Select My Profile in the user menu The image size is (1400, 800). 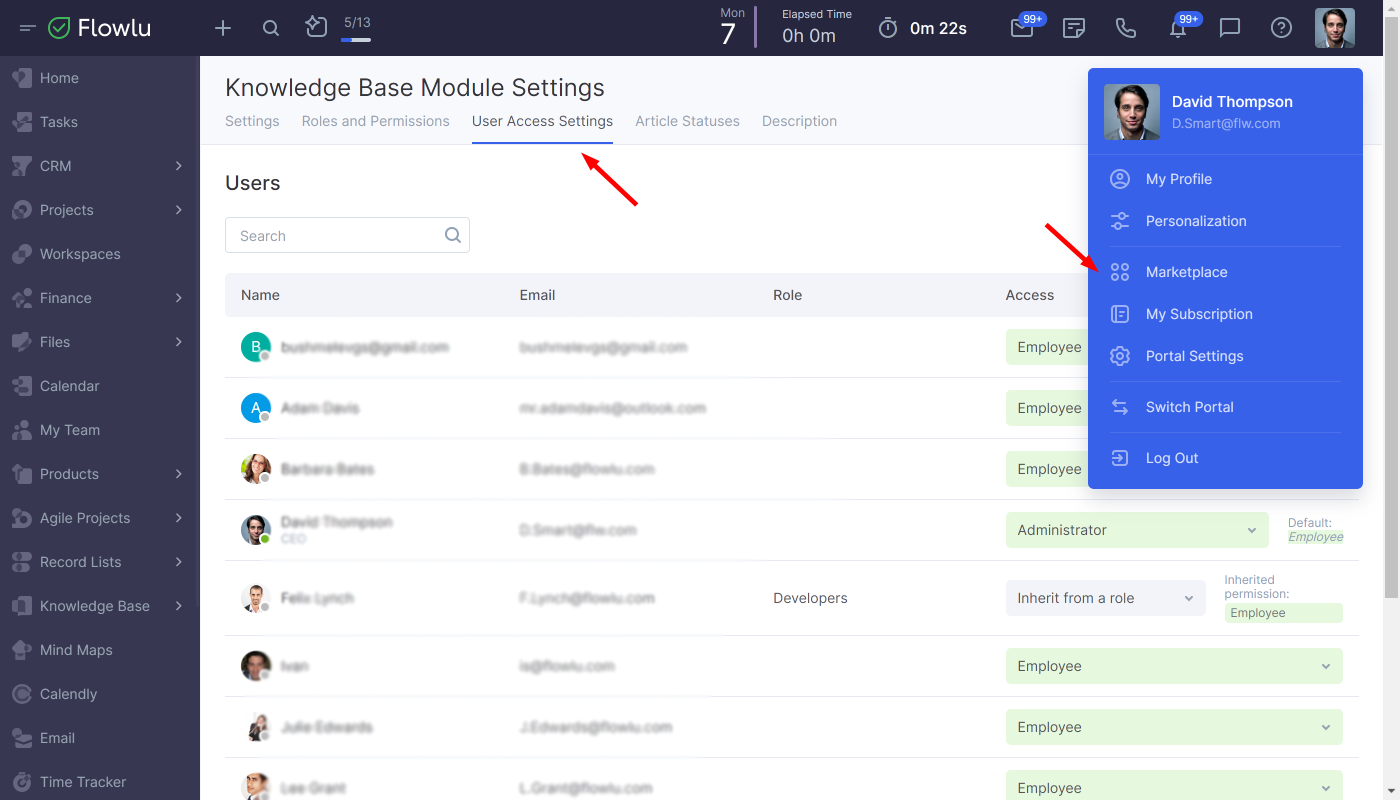pyautogui.click(x=1179, y=179)
